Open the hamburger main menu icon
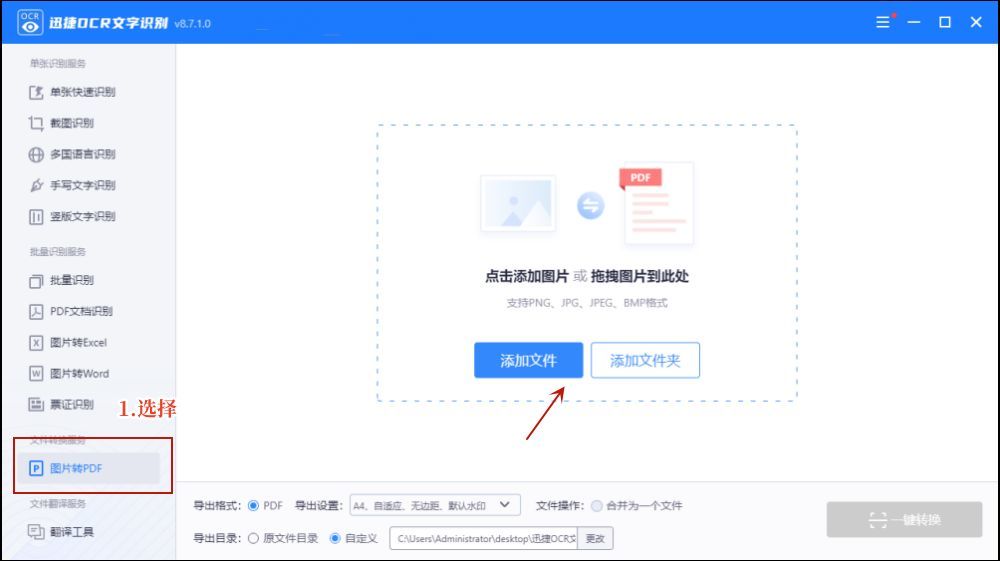Viewport: 1000px width, 561px height. click(883, 22)
